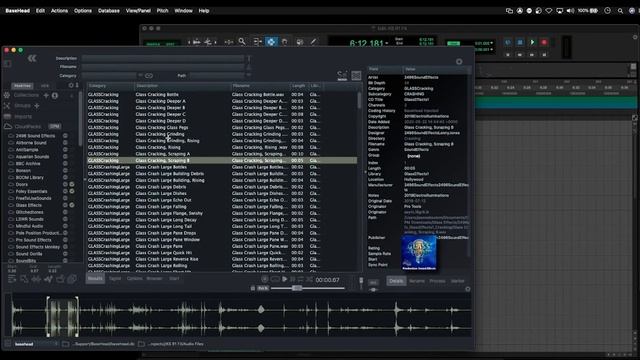This screenshot has width=640, height=360.
Task: Toggle the circle beside Doors cloud pack
Action: [x=65, y=184]
